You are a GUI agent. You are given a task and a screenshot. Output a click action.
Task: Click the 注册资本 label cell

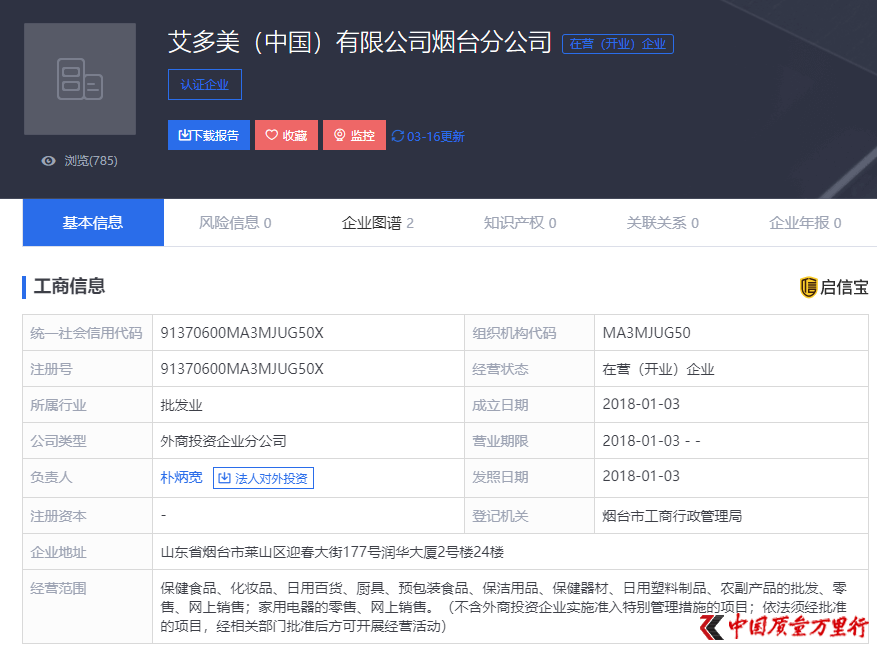coord(88,516)
